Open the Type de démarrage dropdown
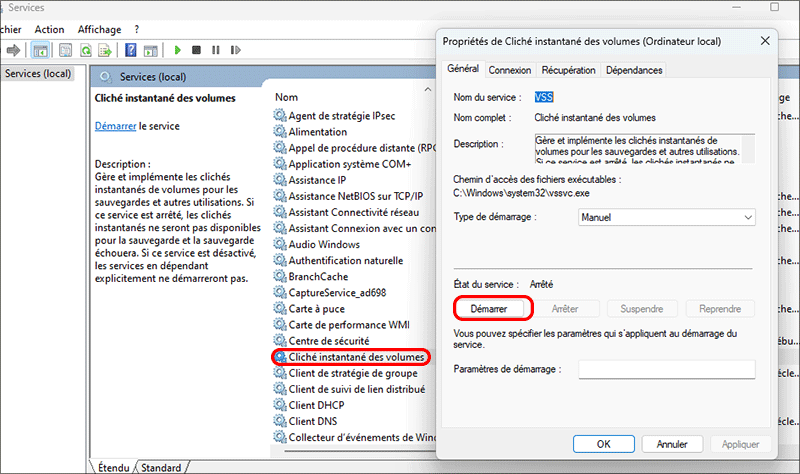The image size is (800, 474). click(667, 217)
